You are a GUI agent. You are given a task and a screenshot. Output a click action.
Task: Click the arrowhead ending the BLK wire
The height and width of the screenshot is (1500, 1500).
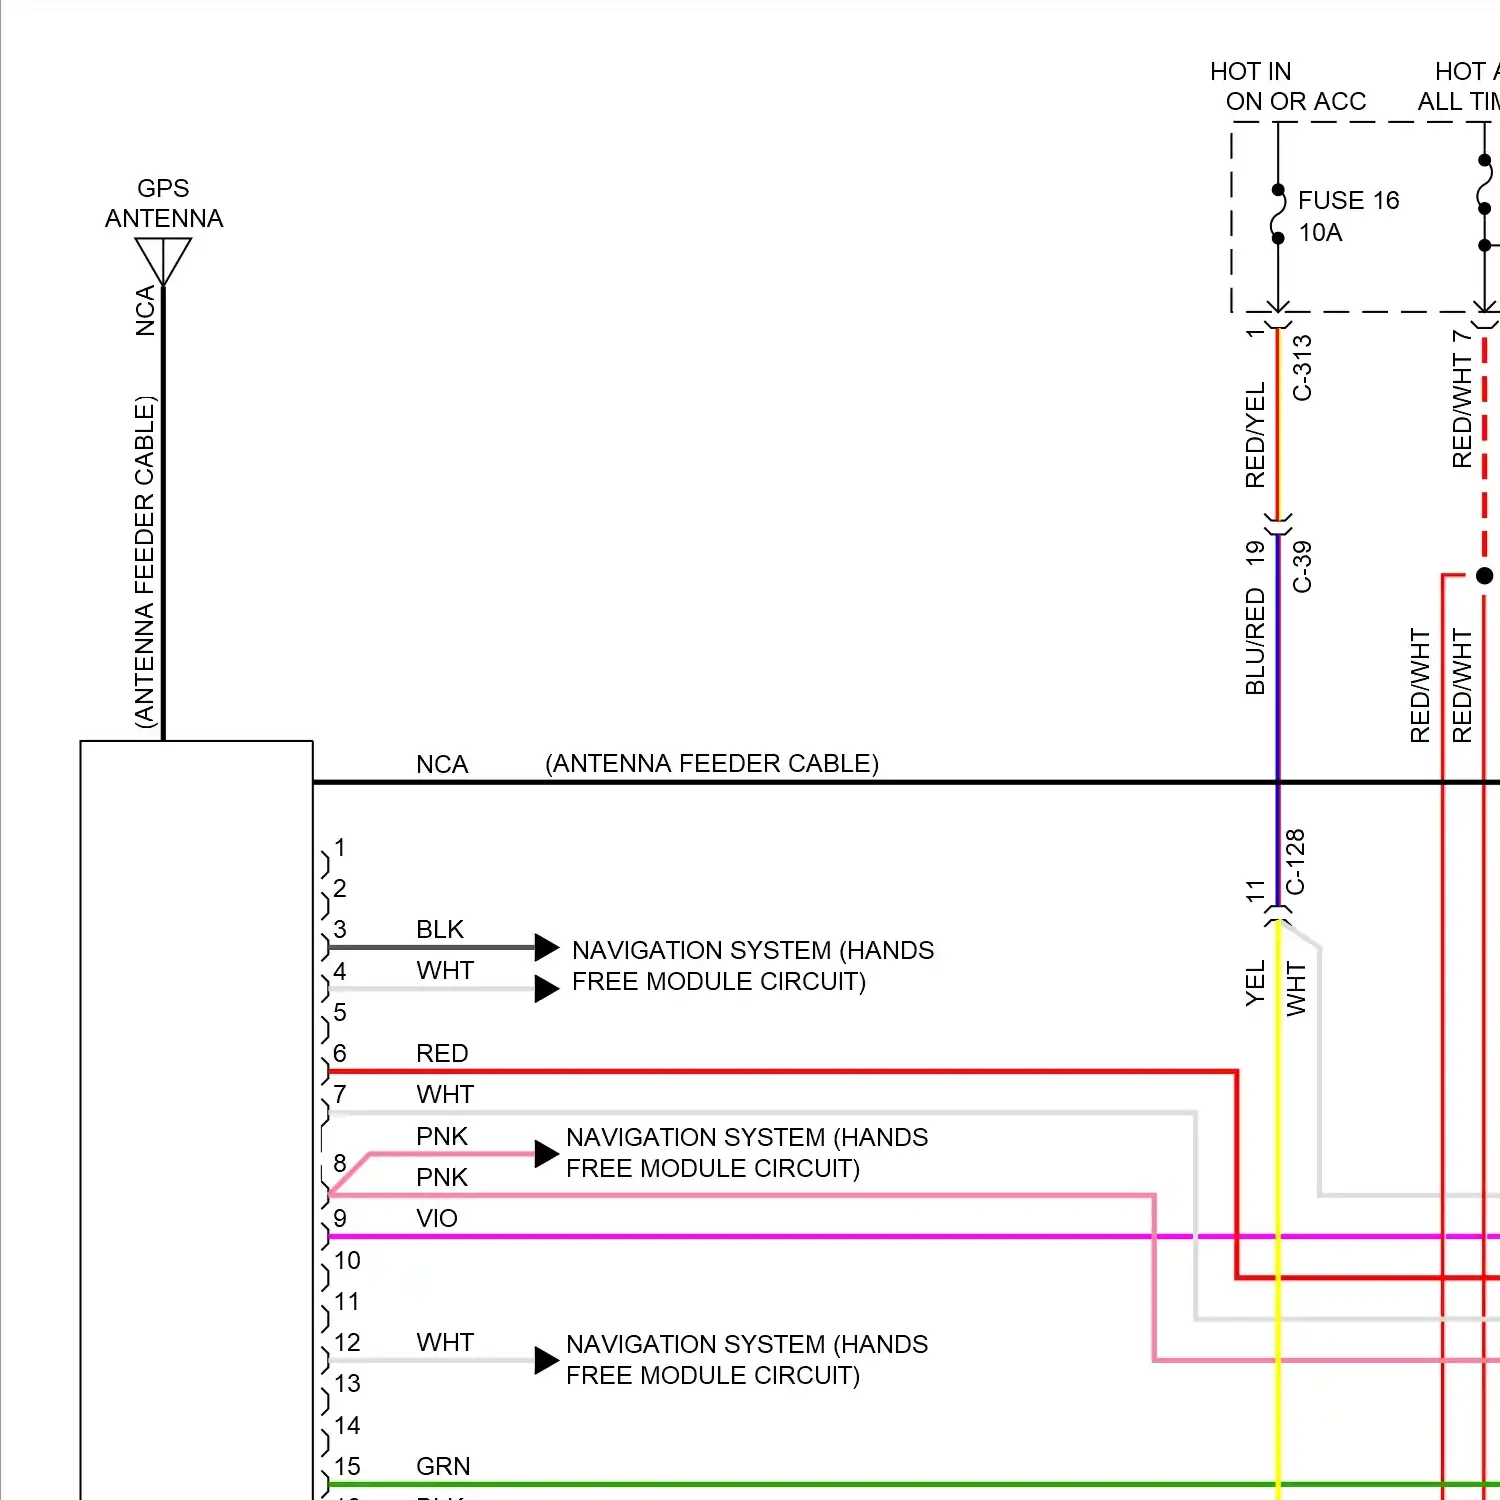pos(547,947)
